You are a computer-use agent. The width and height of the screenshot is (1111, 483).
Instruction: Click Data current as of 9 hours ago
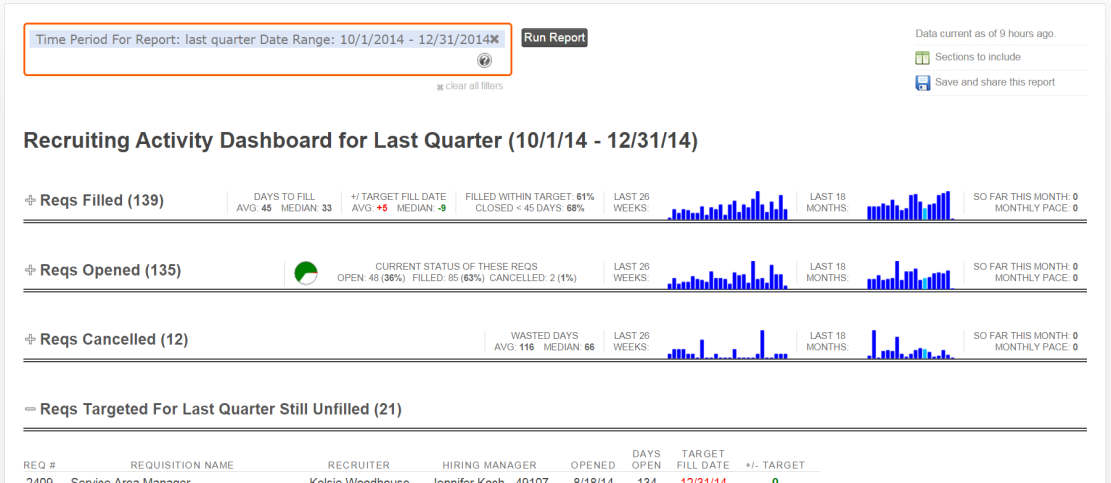(986, 33)
